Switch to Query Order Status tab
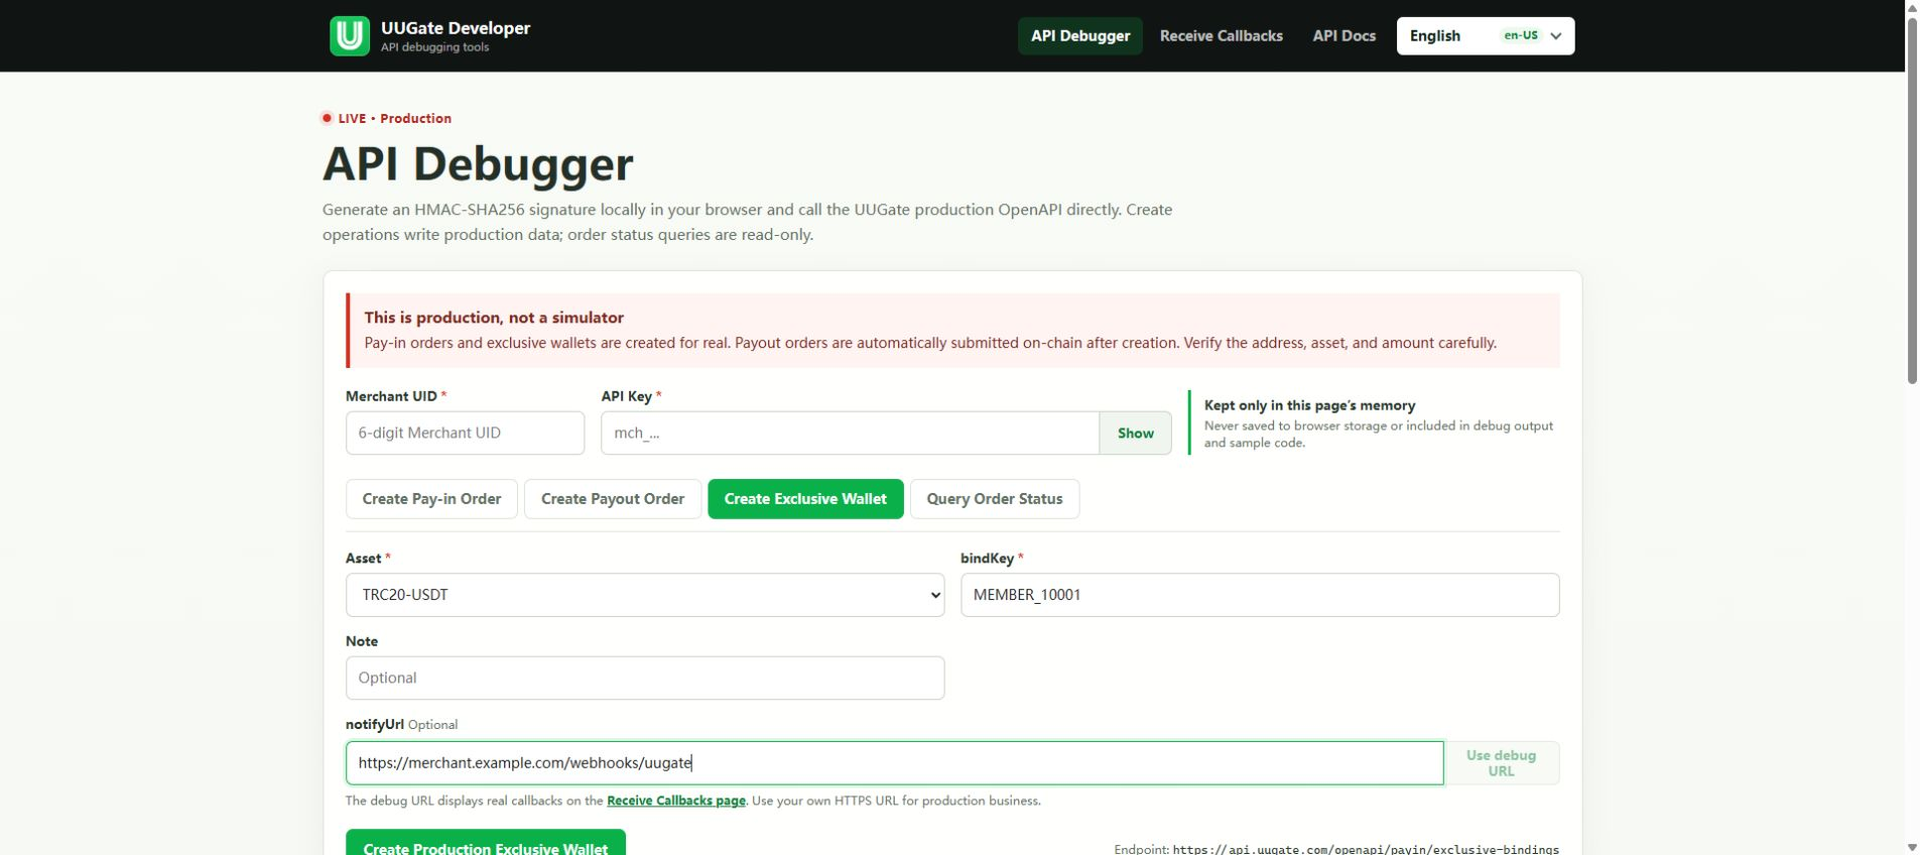This screenshot has height=855, width=1920. tap(995, 499)
